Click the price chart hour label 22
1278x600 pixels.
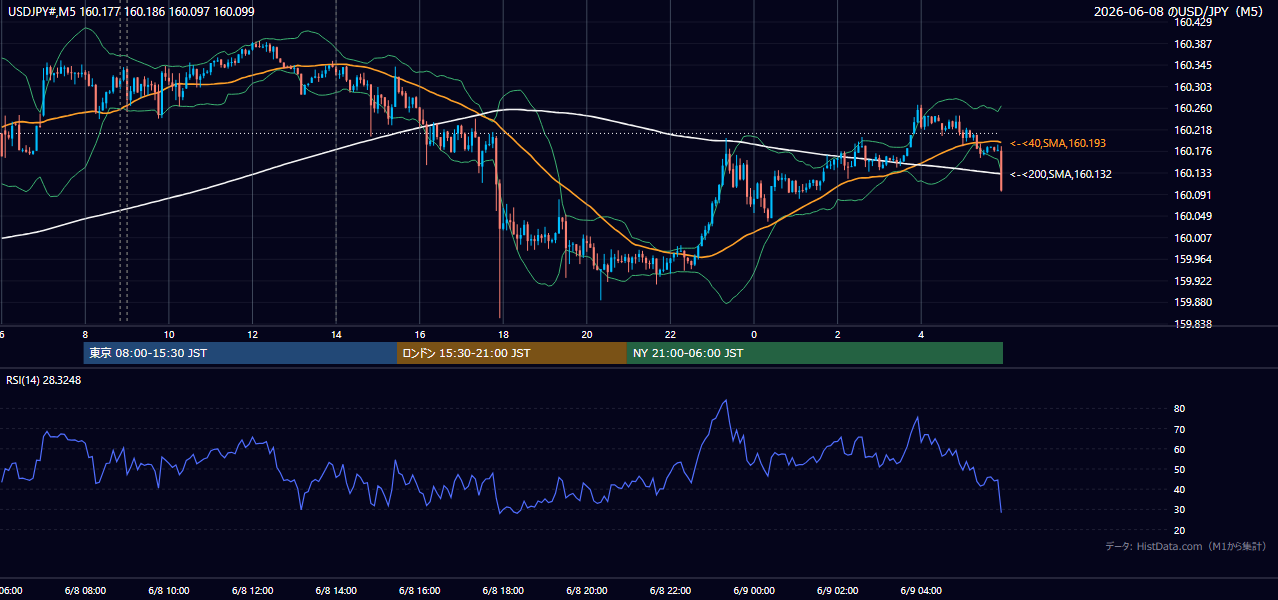click(670, 334)
